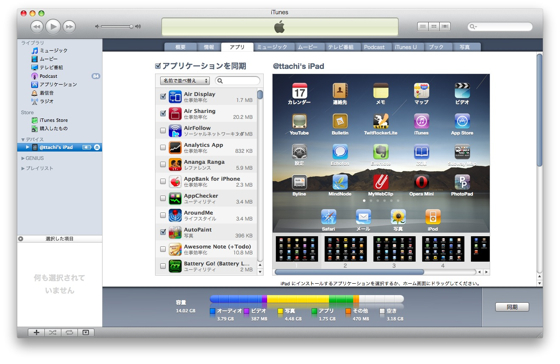Check the AppBank for iPhone checkbox
The image size is (560, 364).
(163, 181)
